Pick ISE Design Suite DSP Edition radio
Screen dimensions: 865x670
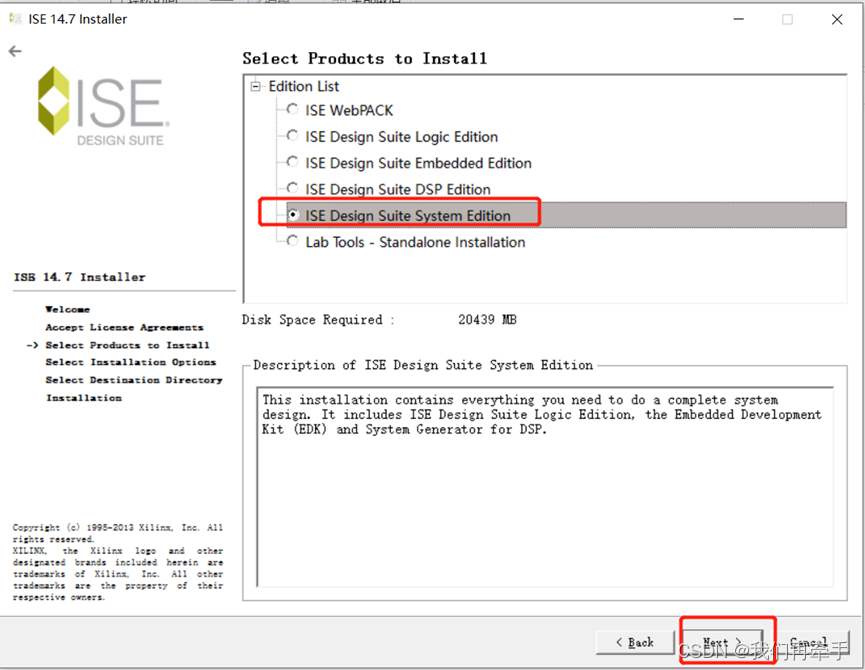(292, 189)
